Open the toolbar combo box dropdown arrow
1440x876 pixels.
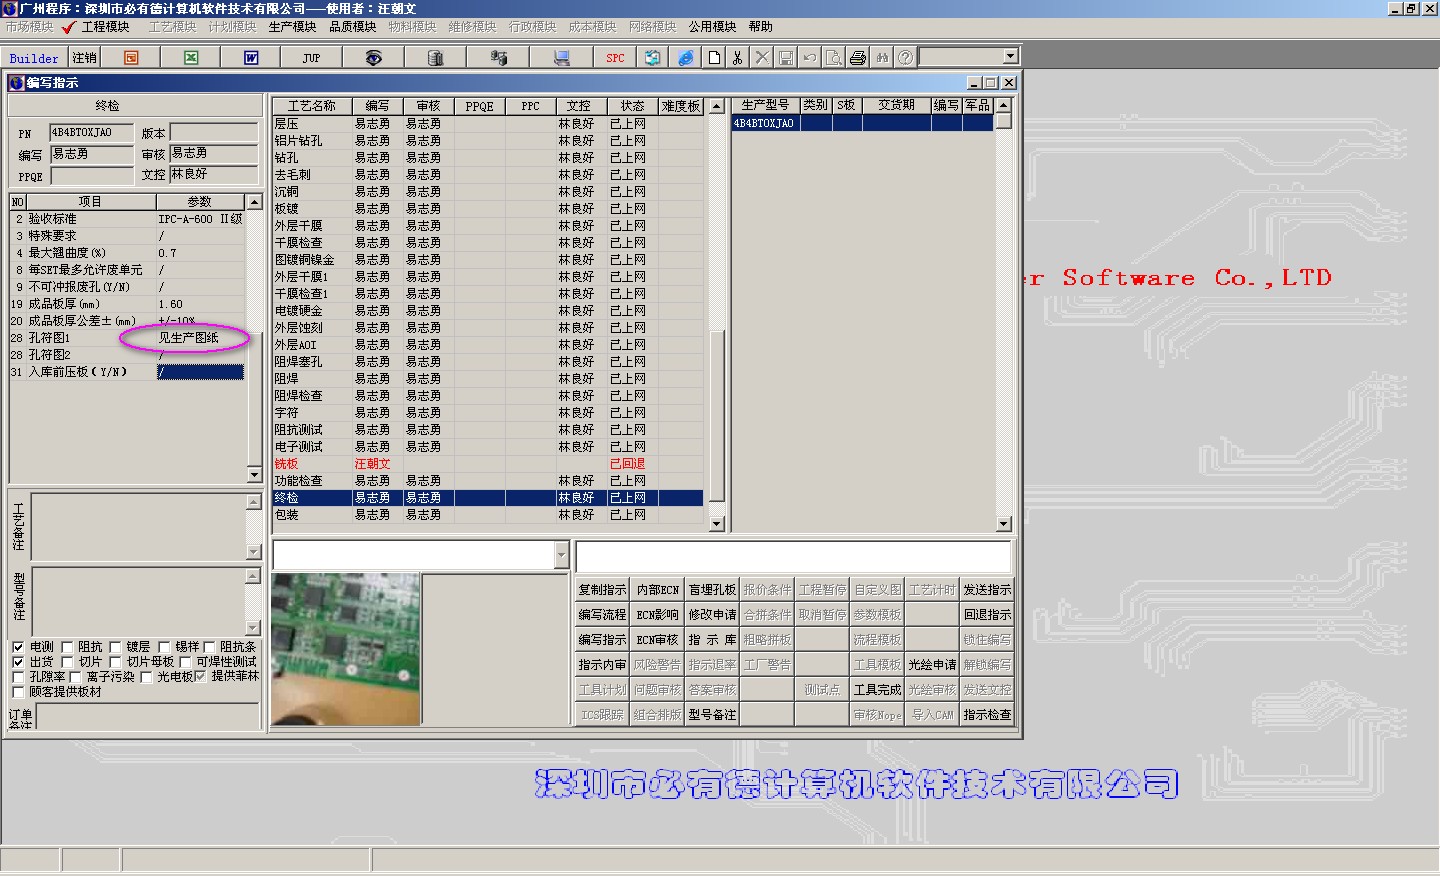click(1010, 57)
